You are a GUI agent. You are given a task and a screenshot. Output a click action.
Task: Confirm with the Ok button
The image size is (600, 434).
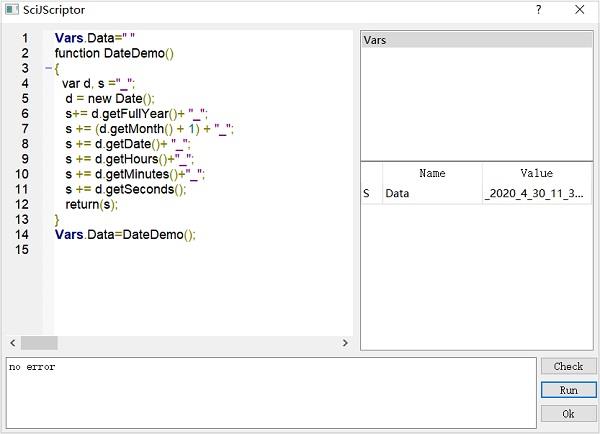(x=568, y=413)
